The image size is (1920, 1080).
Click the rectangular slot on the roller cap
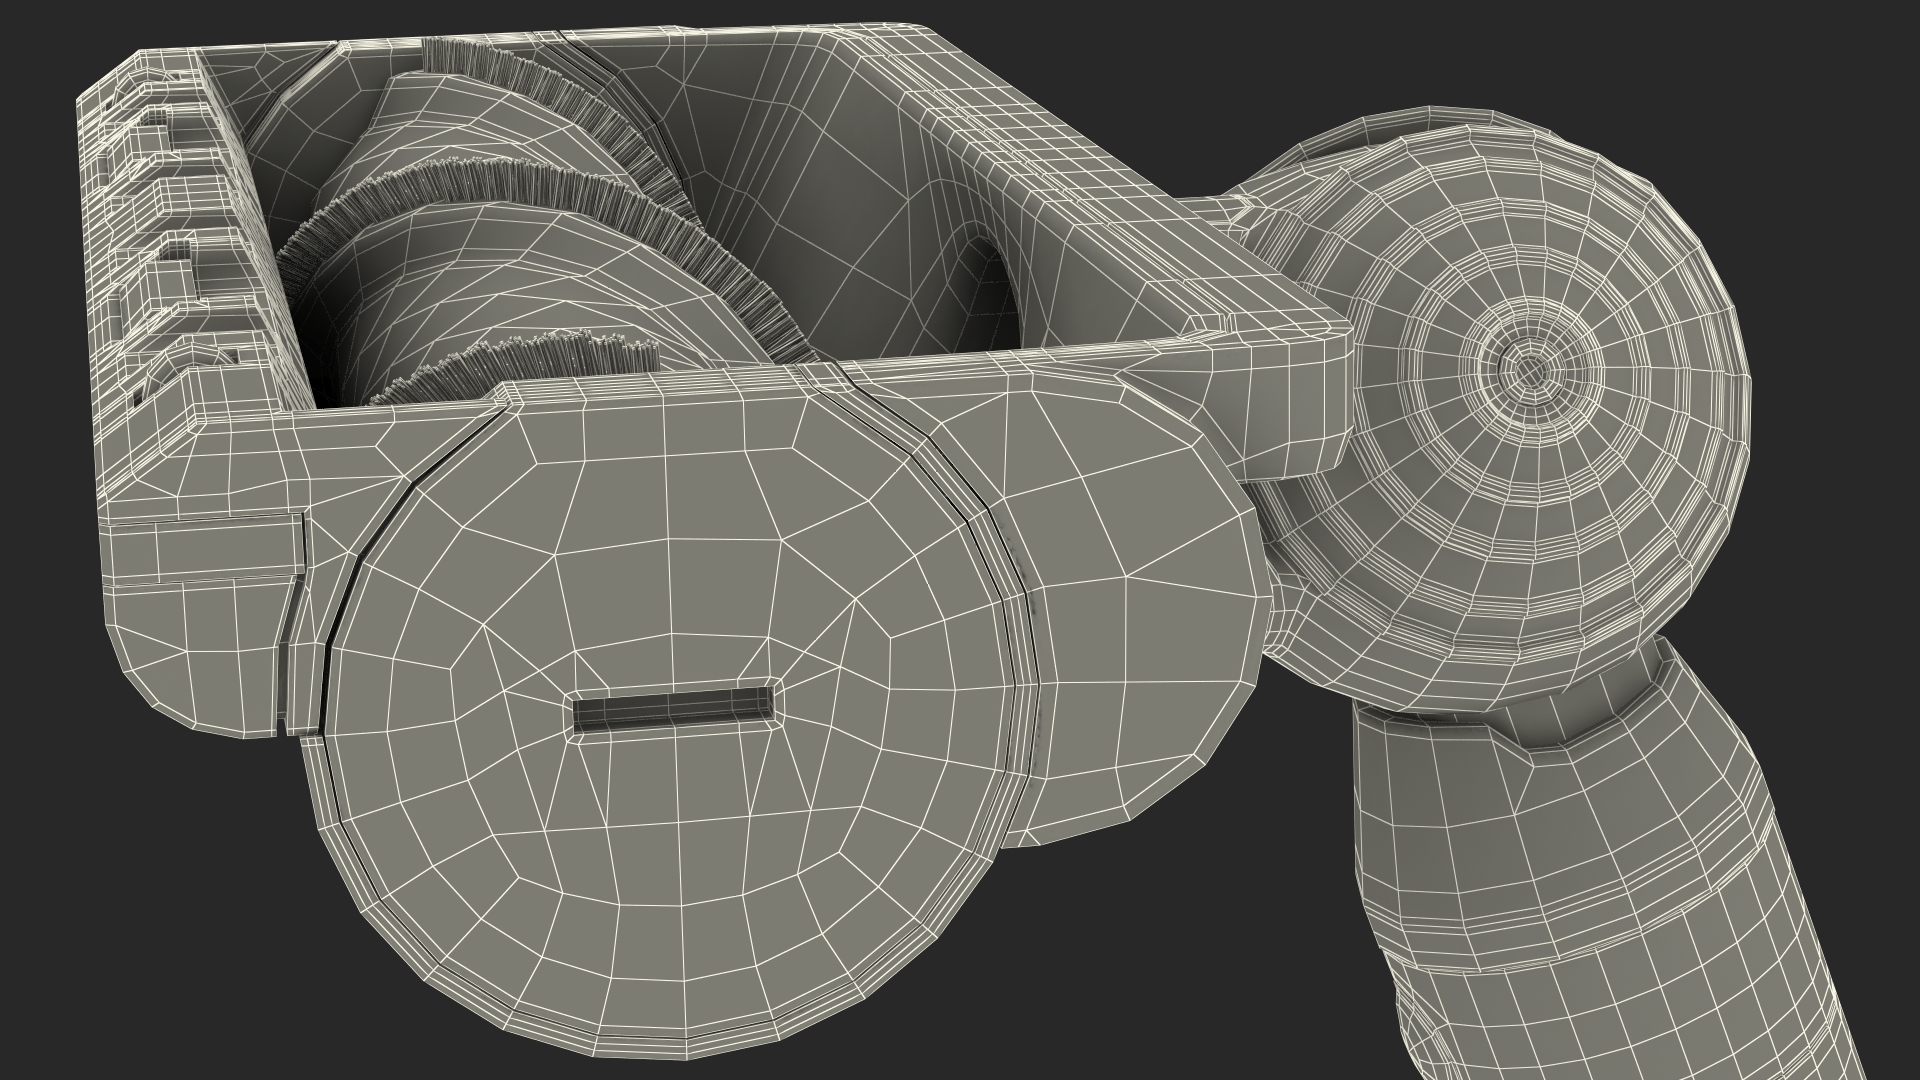pyautogui.click(x=672, y=709)
